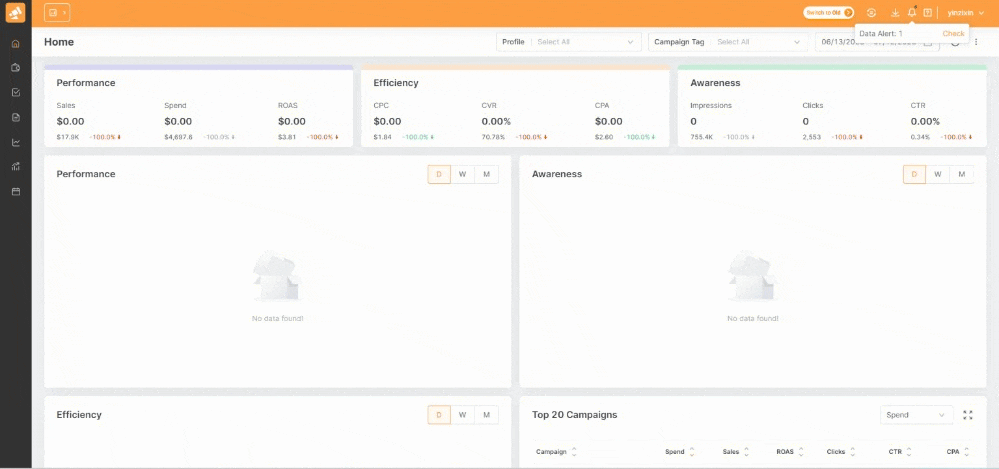Open the calendar icon in the sidebar

[x=15, y=191]
